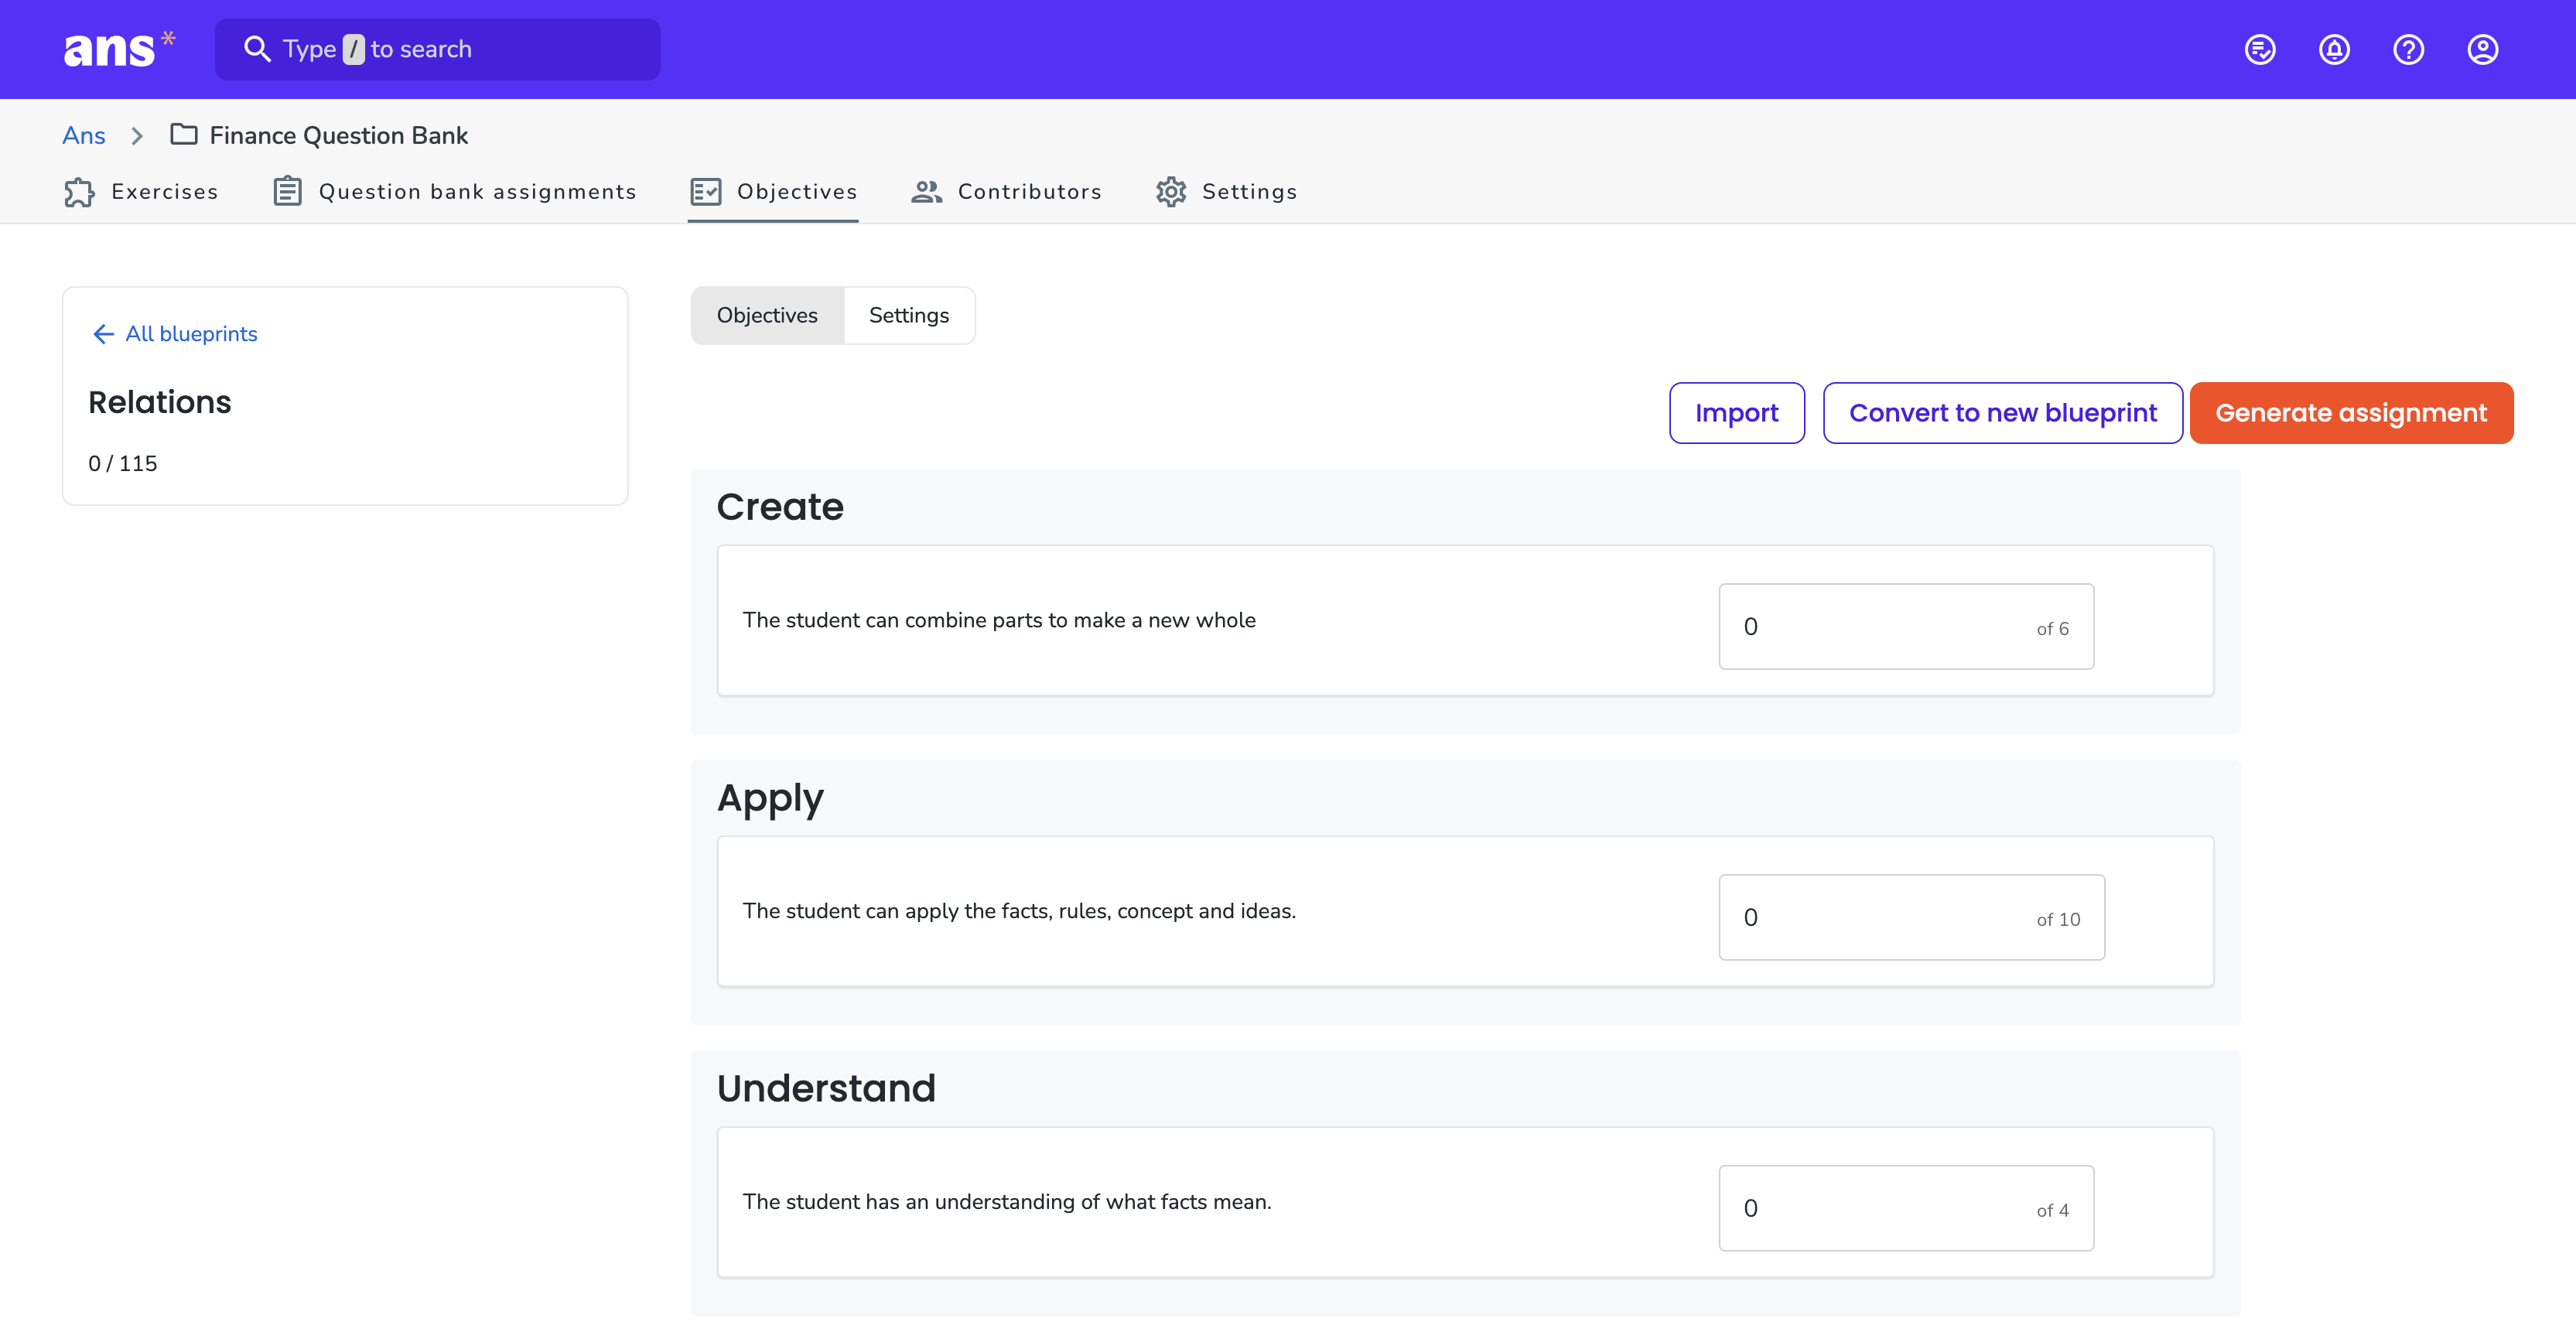Go back to All blueprints
This screenshot has height=1332, width=2576.
tap(175, 334)
